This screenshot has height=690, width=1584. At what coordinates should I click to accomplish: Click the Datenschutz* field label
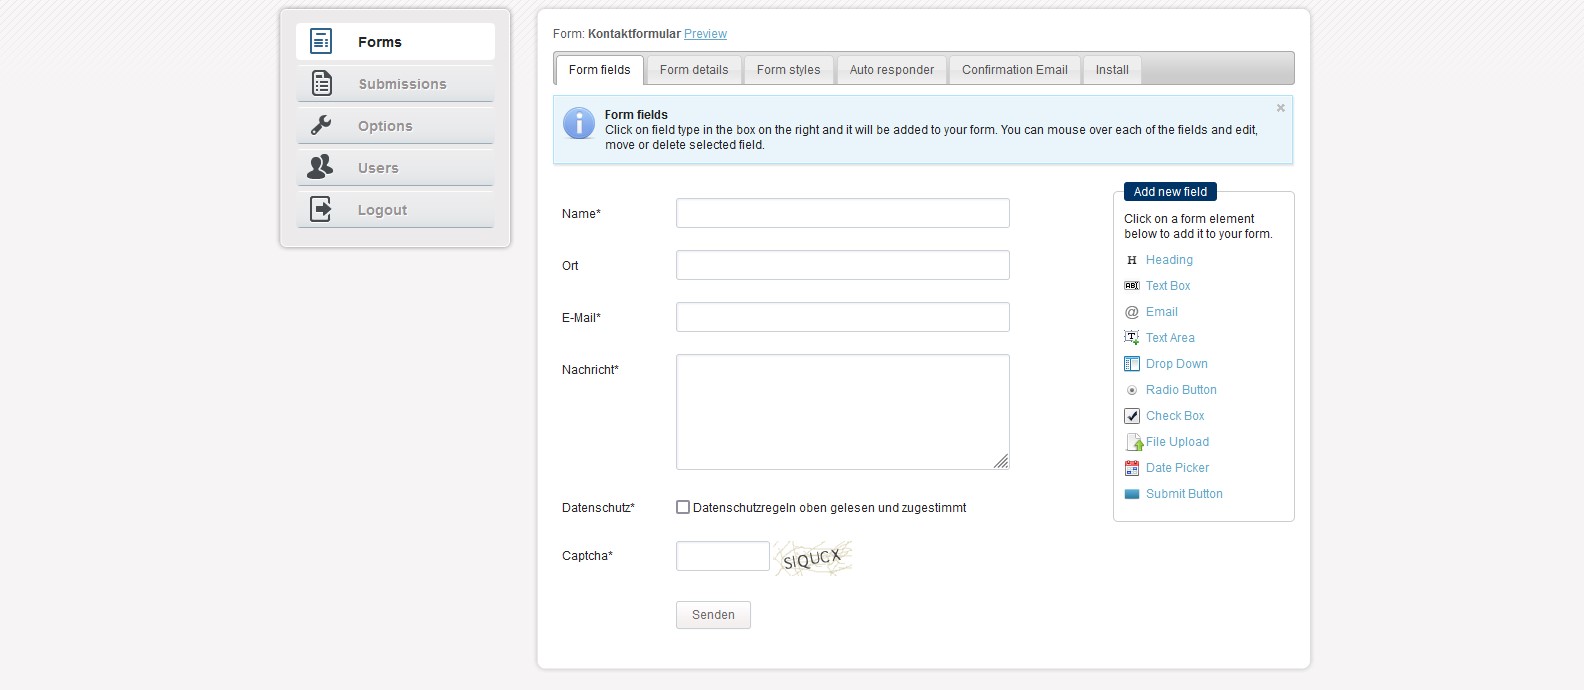(x=598, y=508)
